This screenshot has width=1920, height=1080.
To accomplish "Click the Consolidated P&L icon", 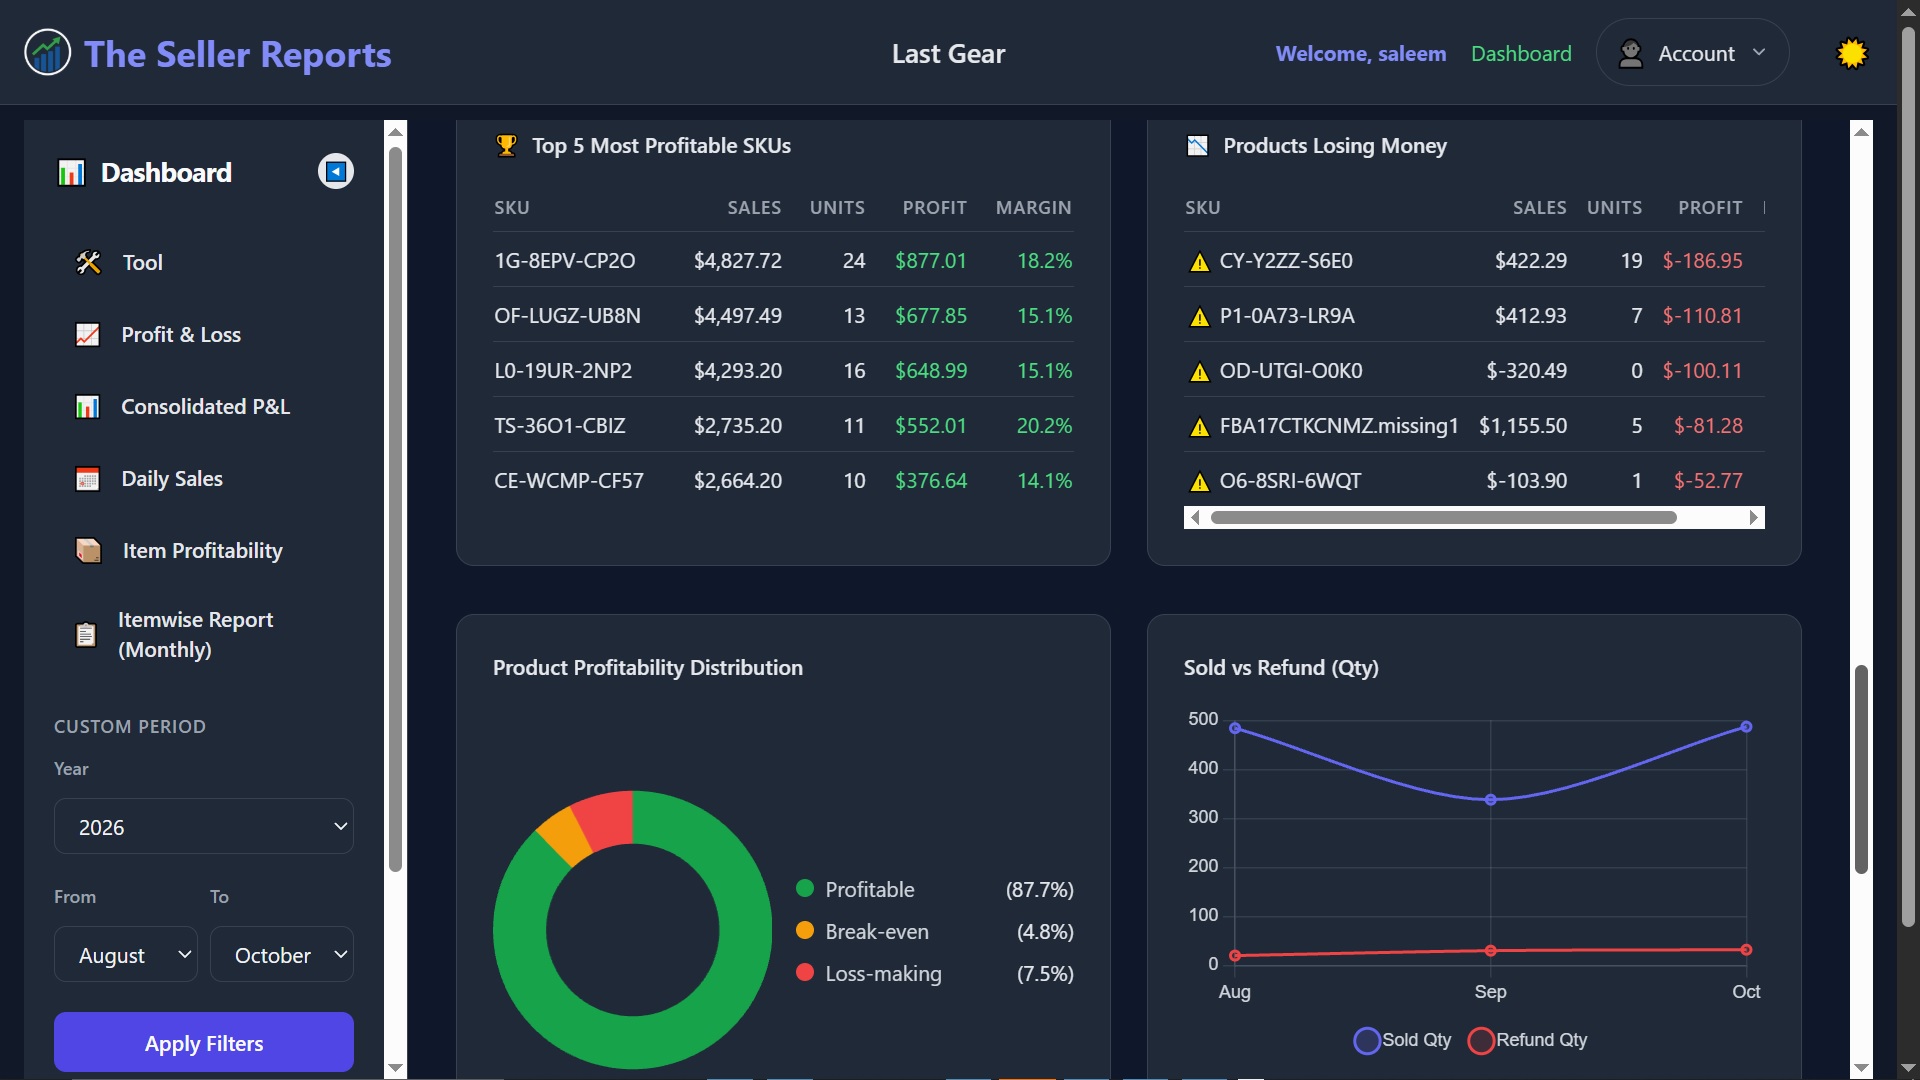I will click(x=88, y=407).
